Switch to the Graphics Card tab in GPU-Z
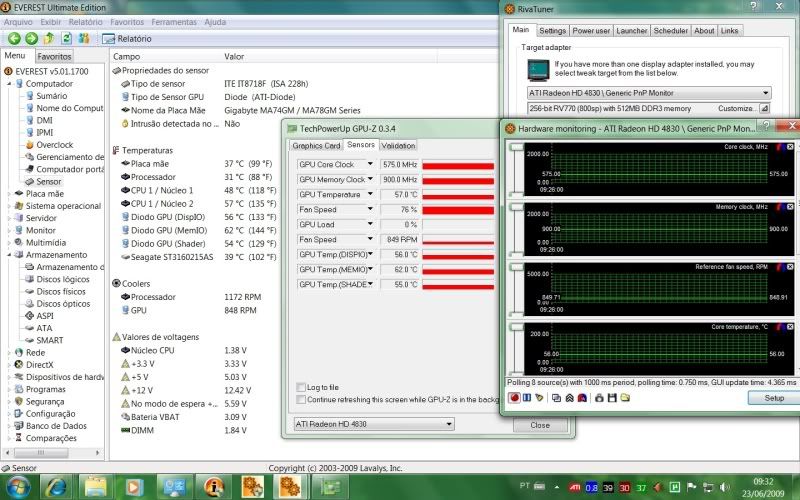800x500 pixels. (x=316, y=145)
